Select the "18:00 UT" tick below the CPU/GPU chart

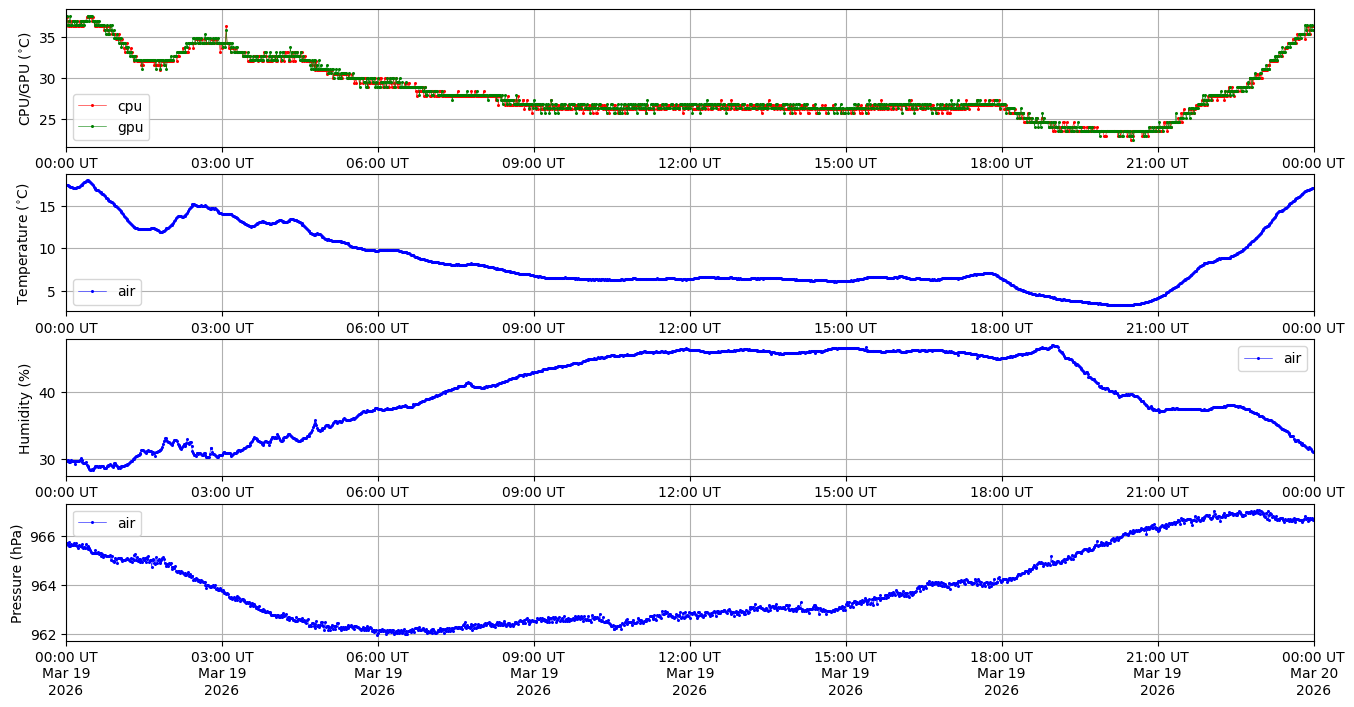[x=1001, y=162]
